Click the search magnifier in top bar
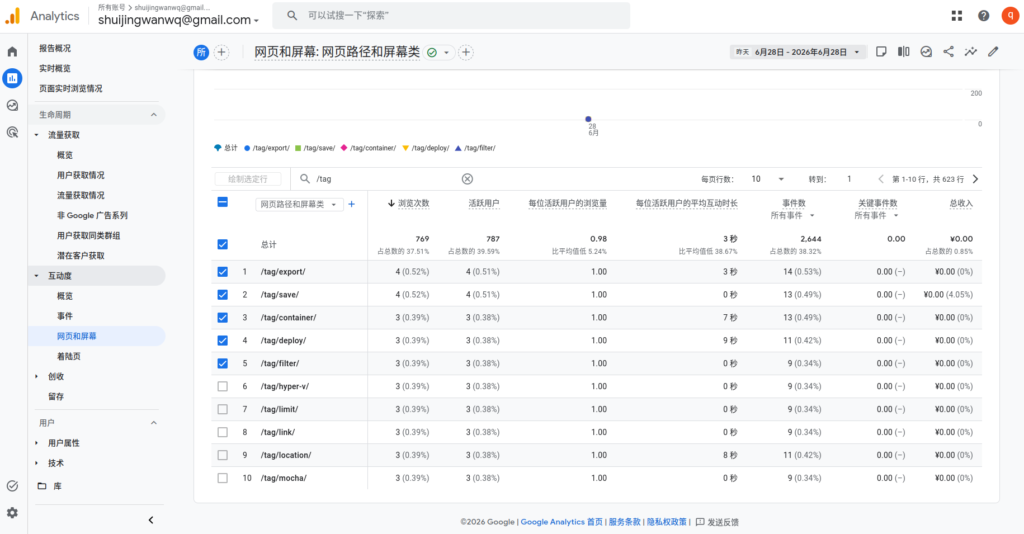Screen dimensions: 1024x534 [x=292, y=15]
